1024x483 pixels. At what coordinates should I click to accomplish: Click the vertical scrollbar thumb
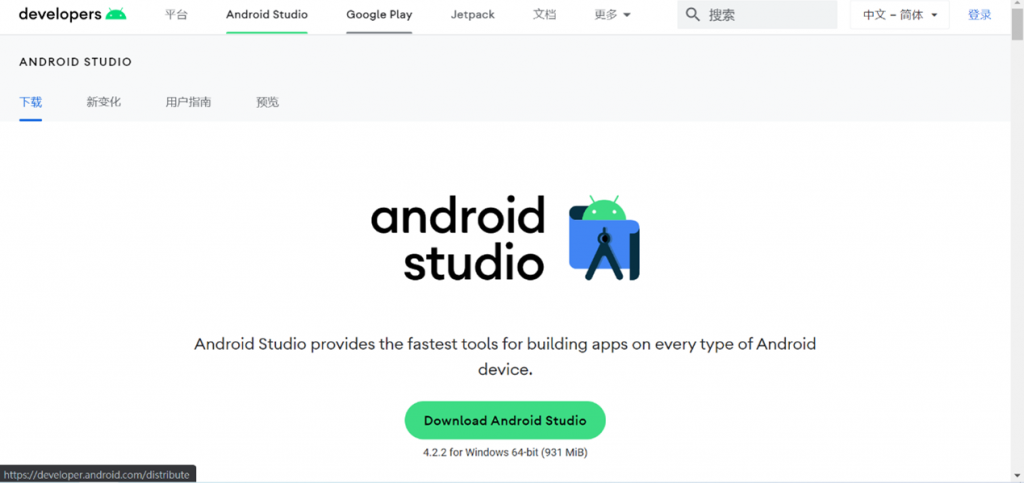pos(1017,27)
